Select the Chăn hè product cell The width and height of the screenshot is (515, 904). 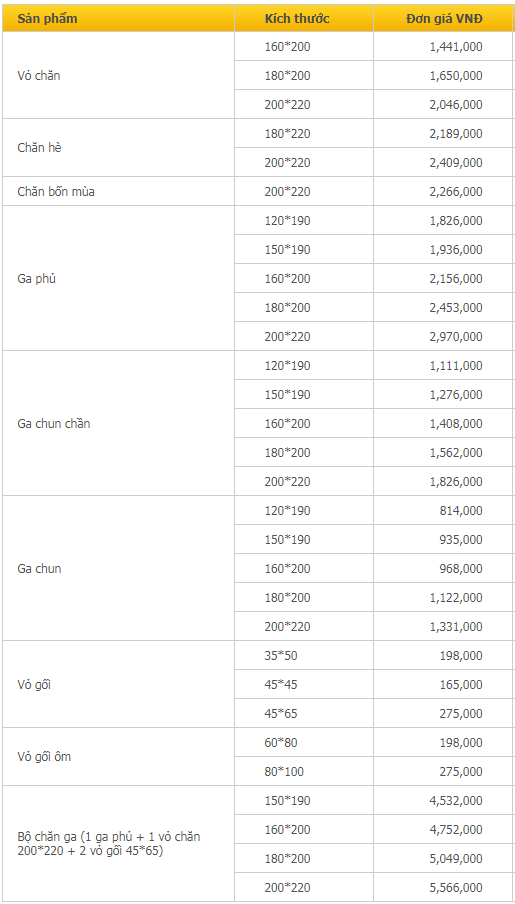pos(119,148)
